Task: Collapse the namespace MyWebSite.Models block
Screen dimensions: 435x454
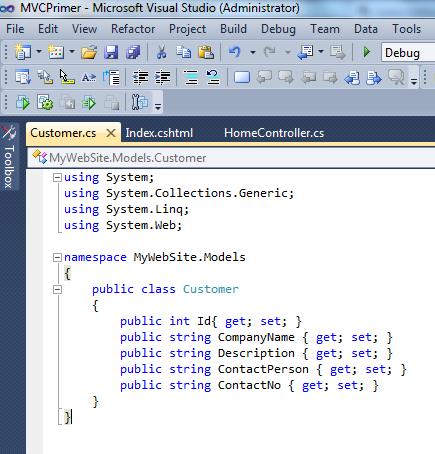Action: (x=57, y=257)
